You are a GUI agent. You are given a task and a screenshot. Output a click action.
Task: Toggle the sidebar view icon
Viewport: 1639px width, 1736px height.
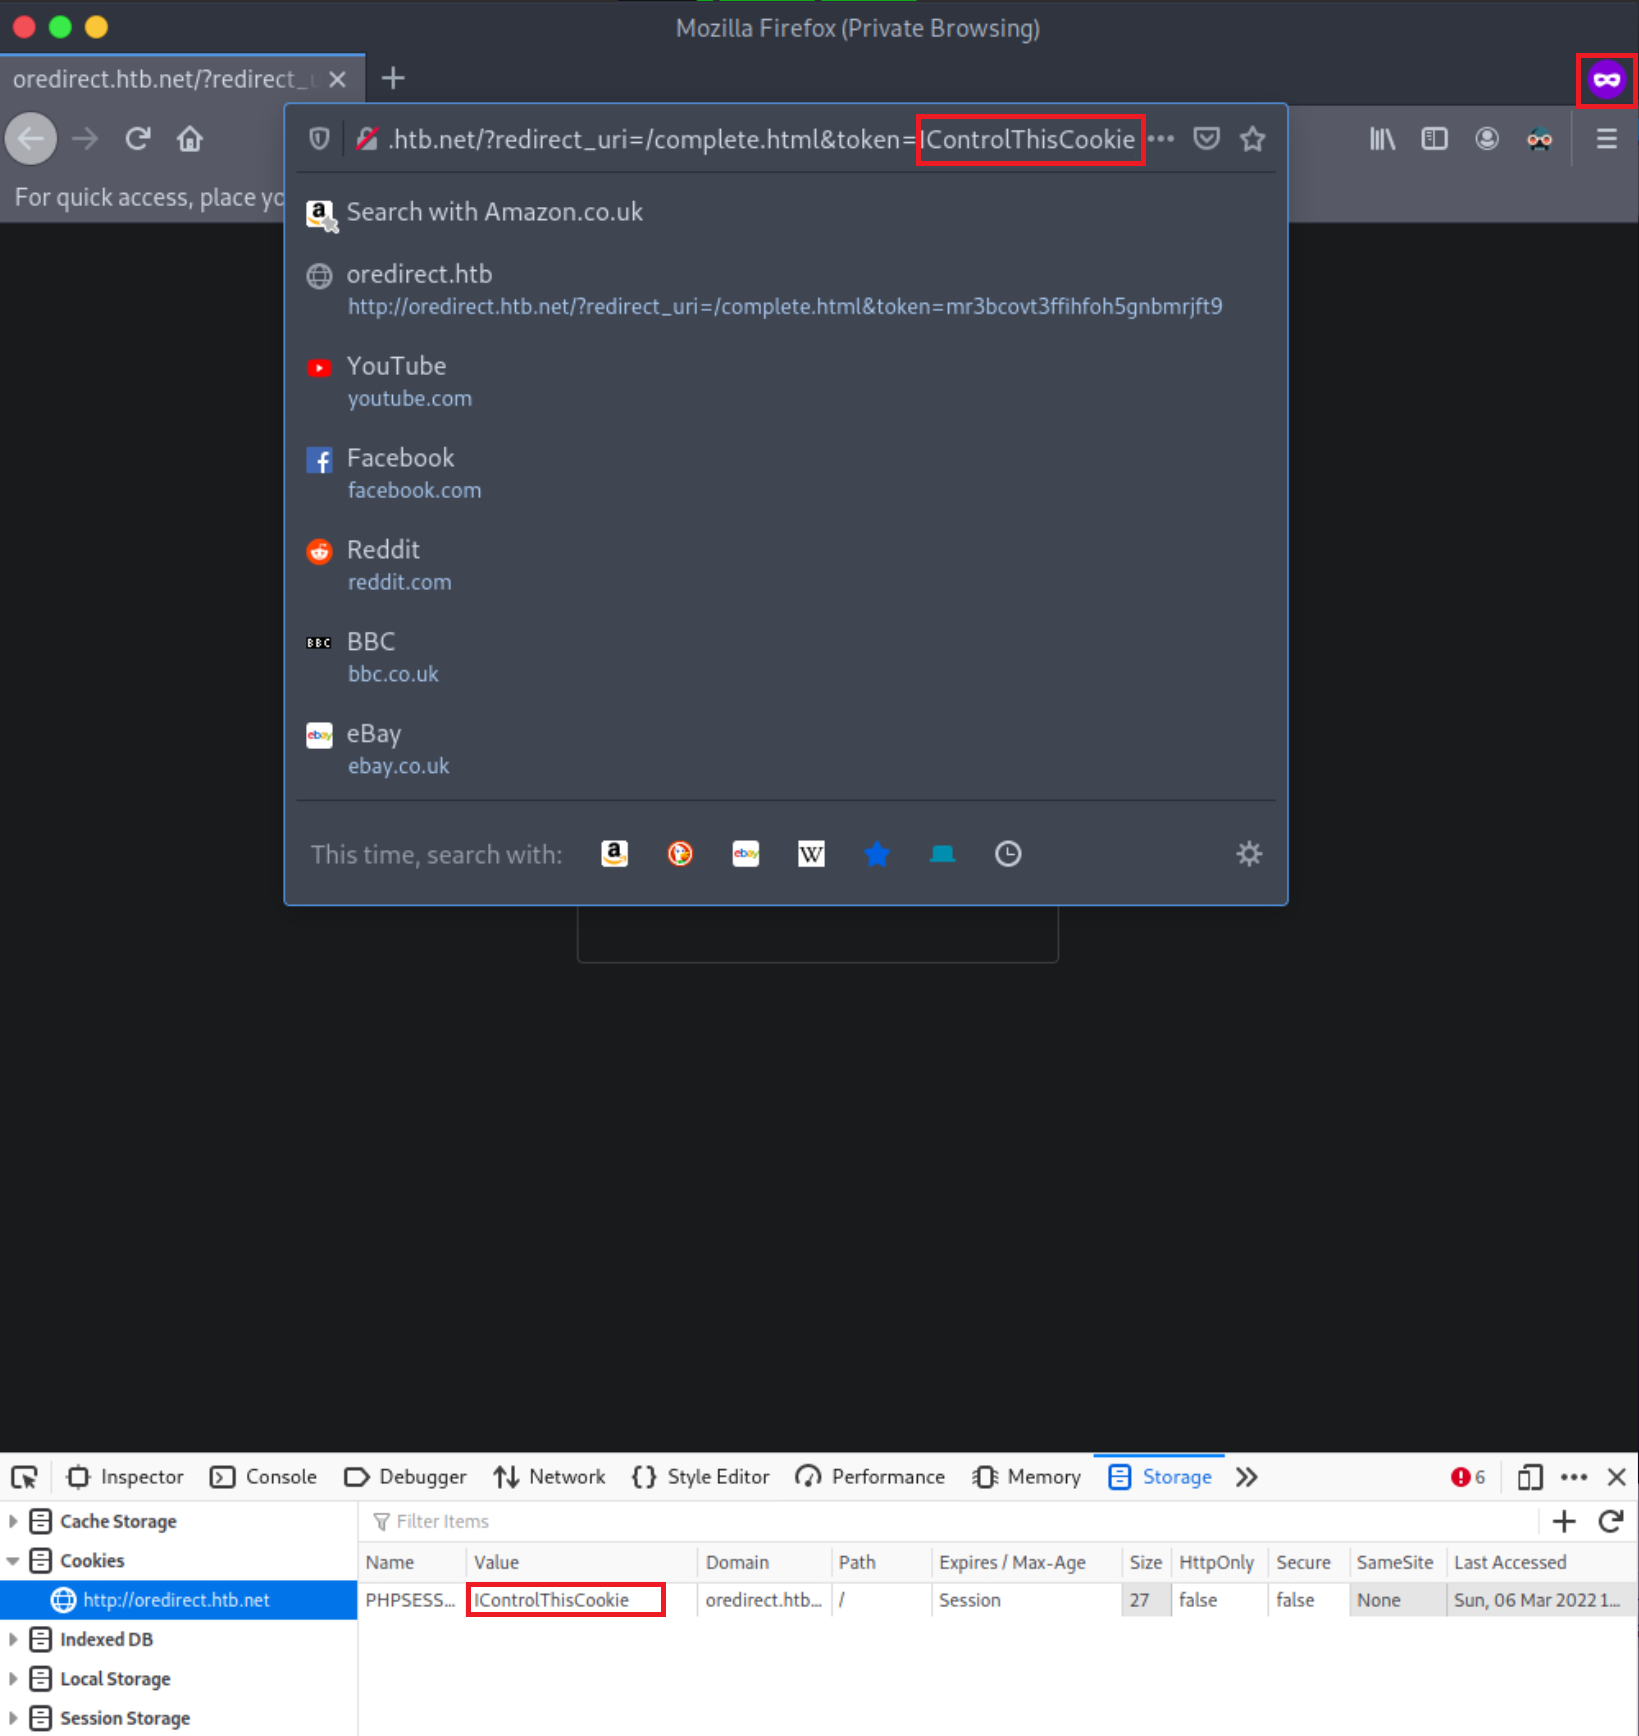tap(1434, 139)
